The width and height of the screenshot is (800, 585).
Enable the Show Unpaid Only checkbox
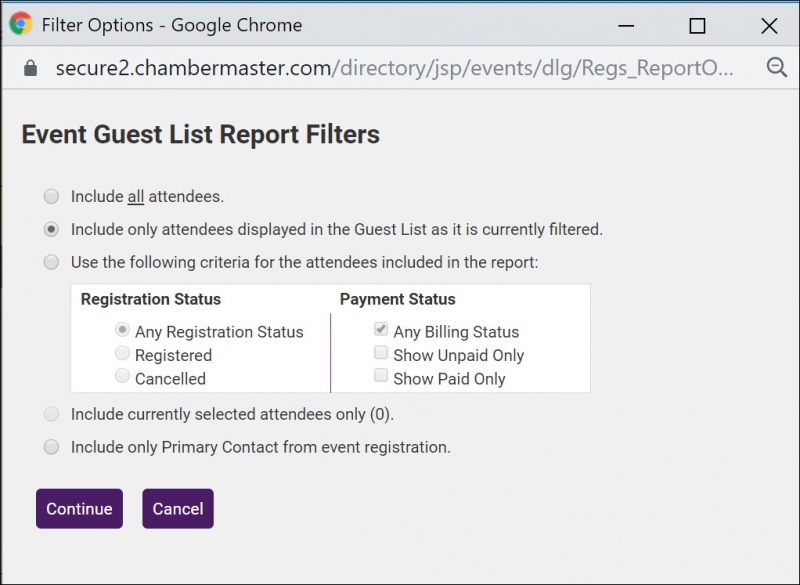(x=380, y=353)
